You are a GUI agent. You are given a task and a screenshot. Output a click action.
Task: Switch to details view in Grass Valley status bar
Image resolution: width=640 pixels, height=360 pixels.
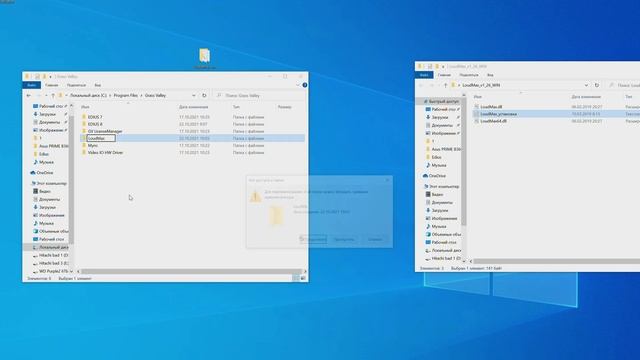tap(296, 278)
